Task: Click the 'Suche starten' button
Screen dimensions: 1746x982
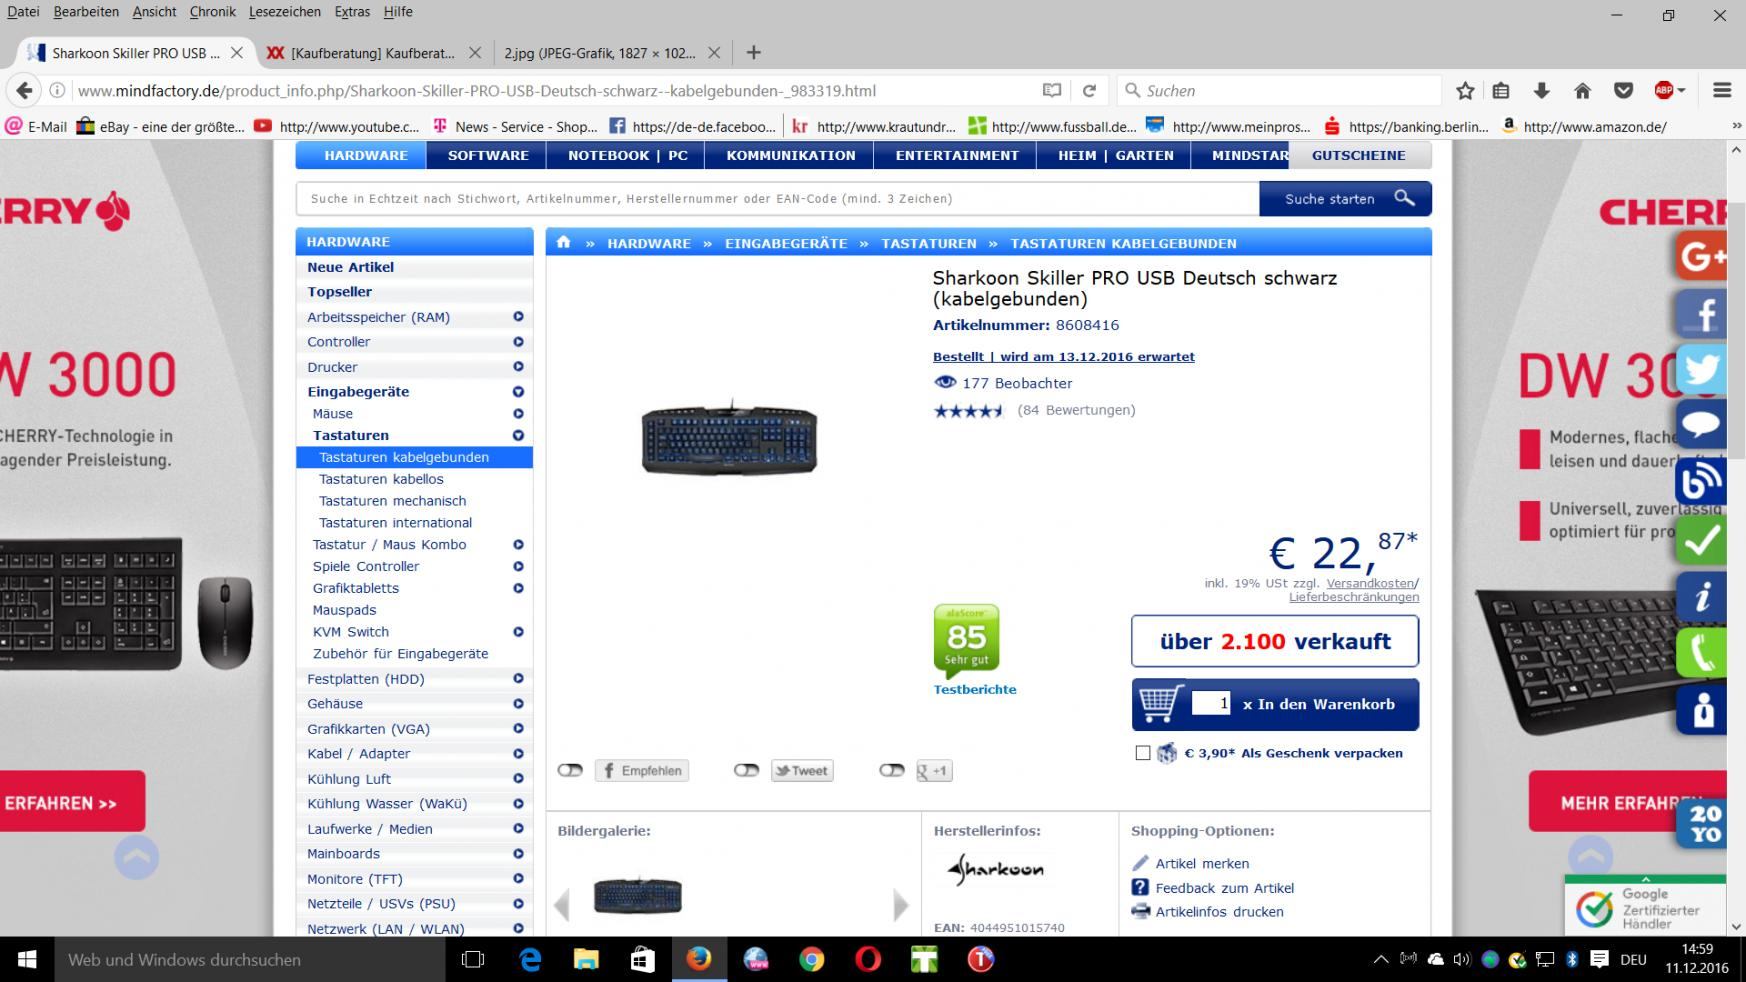Action: point(1345,198)
